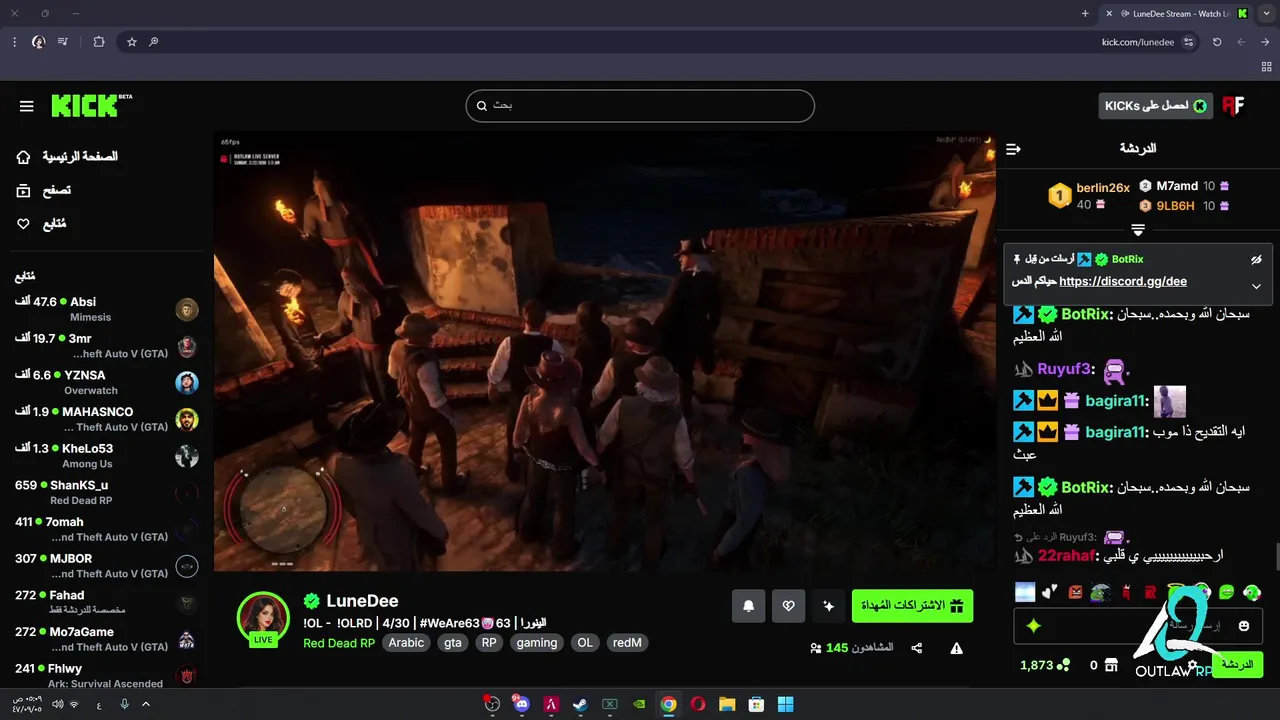Image resolution: width=1280 pixels, height=720 pixels.
Task: Open the channel points shop icon
Action: (1111, 665)
